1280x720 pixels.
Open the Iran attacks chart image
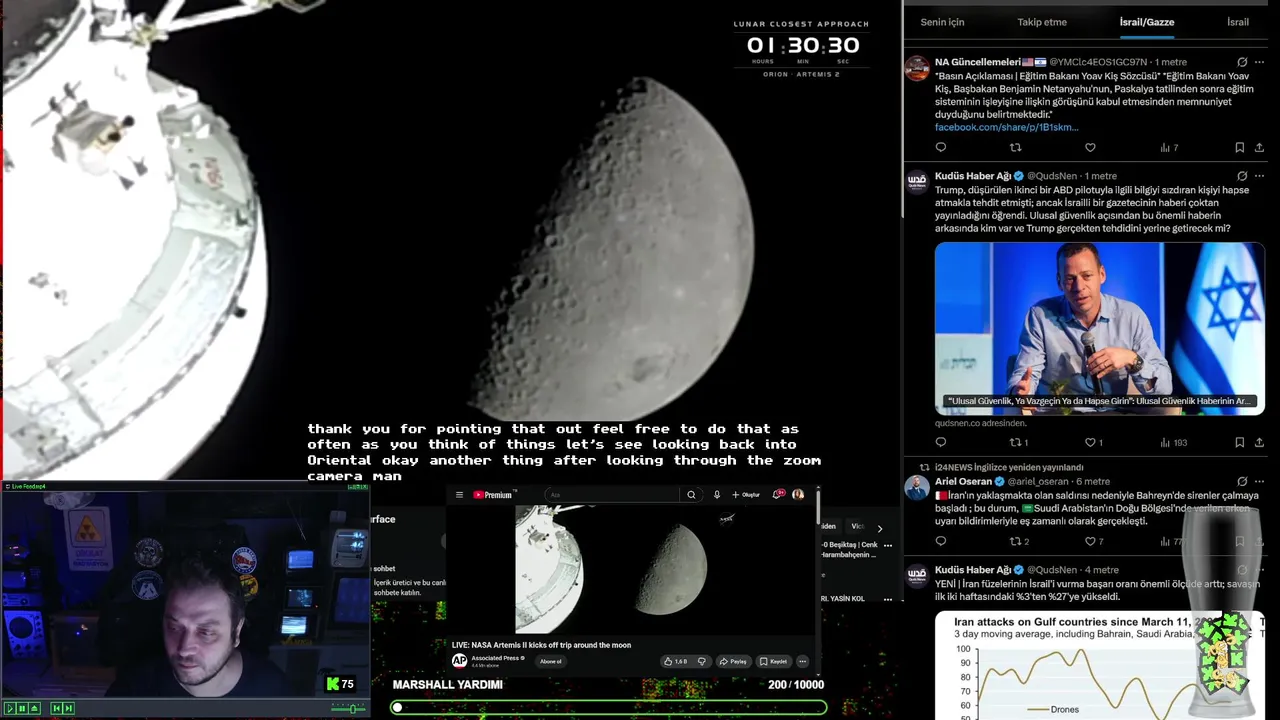click(1099, 665)
